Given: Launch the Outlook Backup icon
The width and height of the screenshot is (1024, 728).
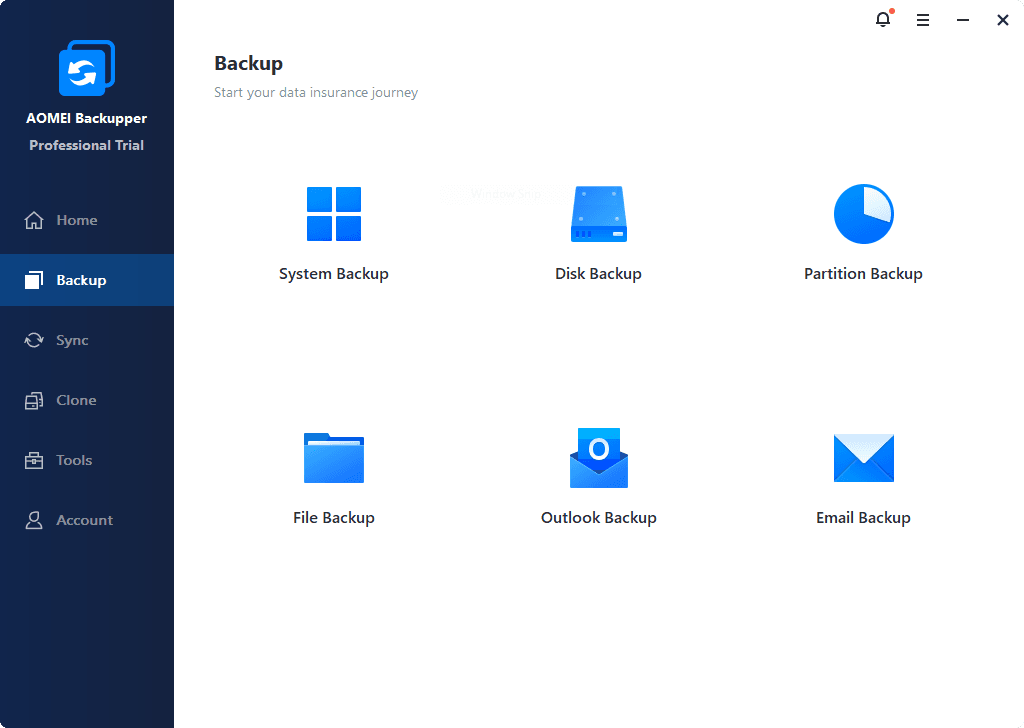Looking at the screenshot, I should click(x=599, y=458).
